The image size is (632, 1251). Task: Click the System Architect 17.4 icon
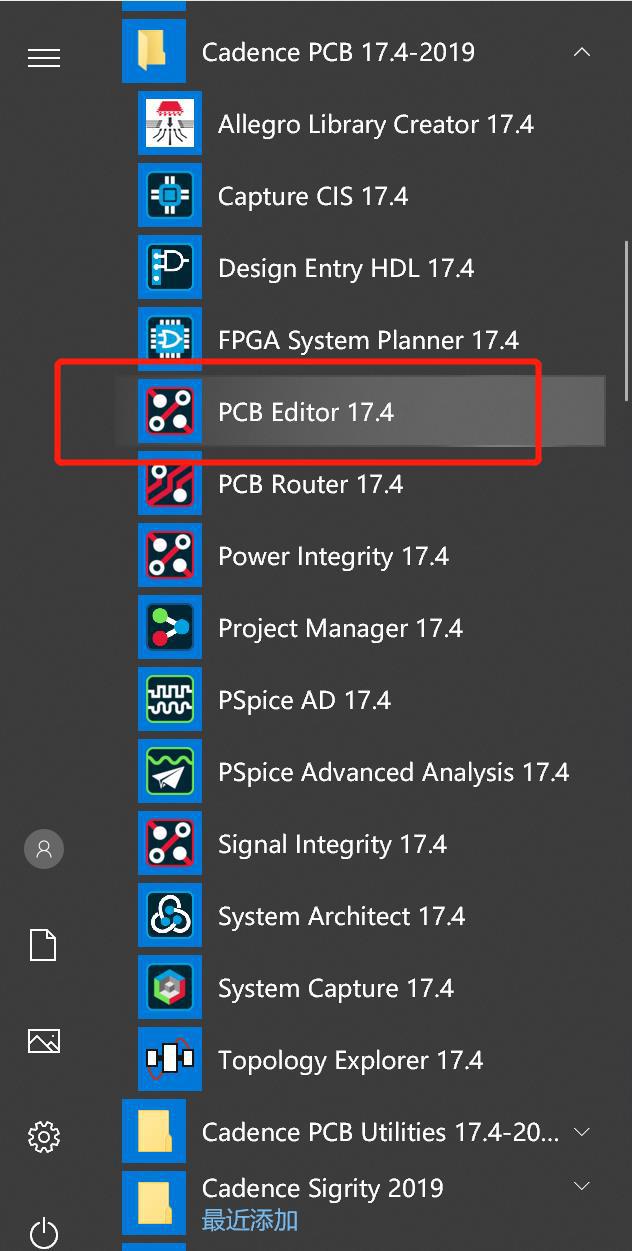point(170,916)
